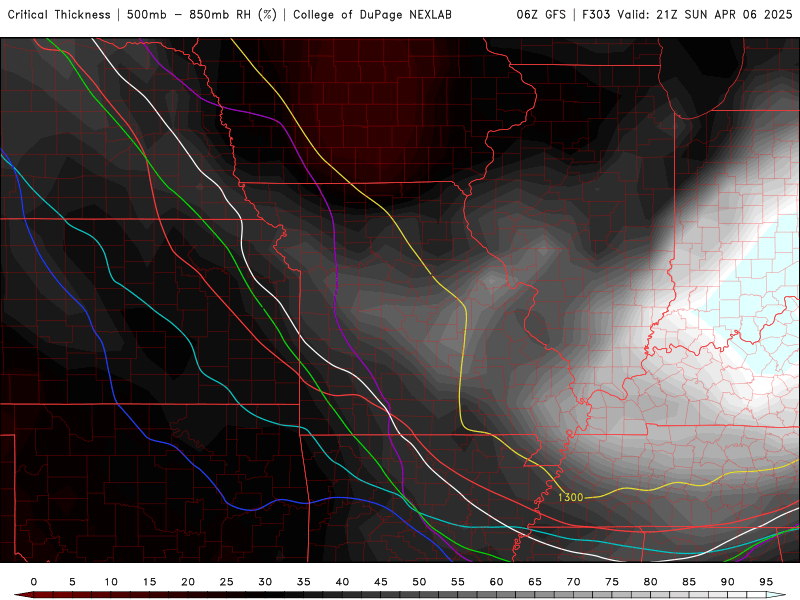Click the yellow "1300" contour label
The image size is (800, 600).
570,497
